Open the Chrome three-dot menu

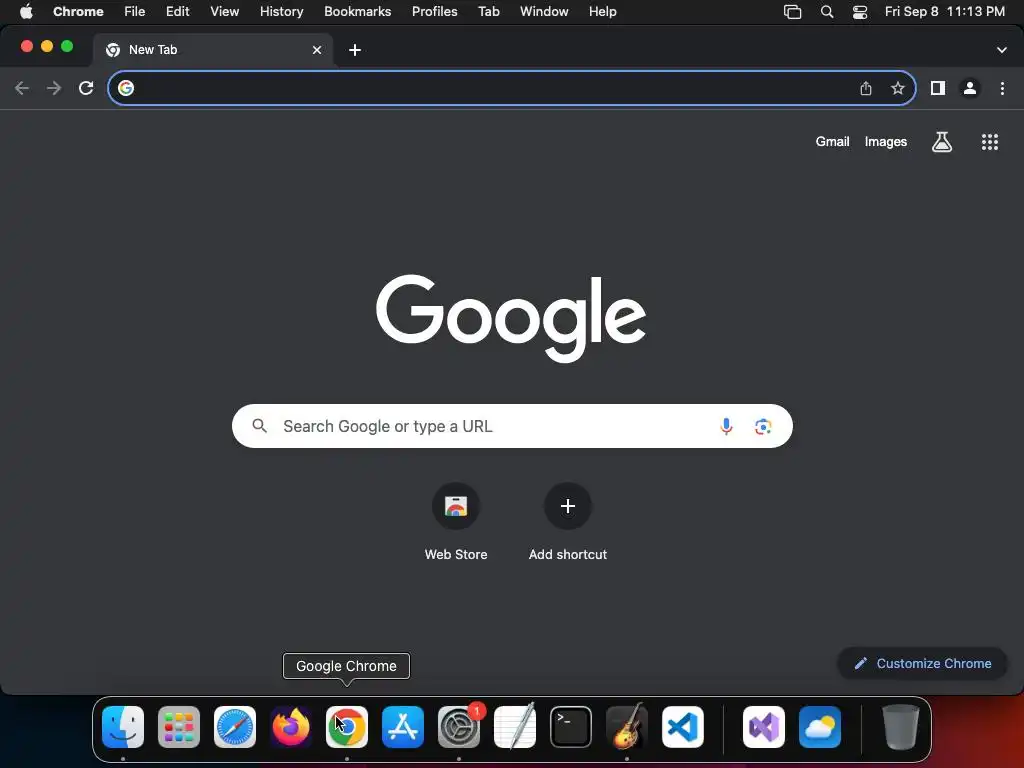click(1002, 88)
